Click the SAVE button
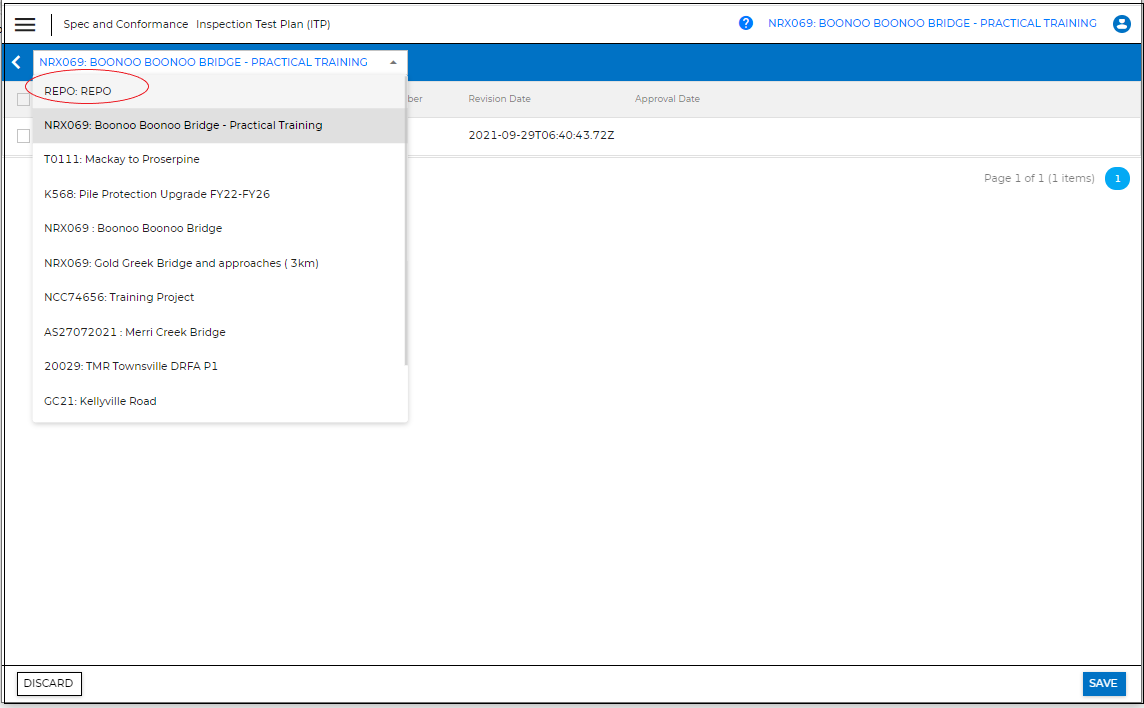 [x=1103, y=684]
